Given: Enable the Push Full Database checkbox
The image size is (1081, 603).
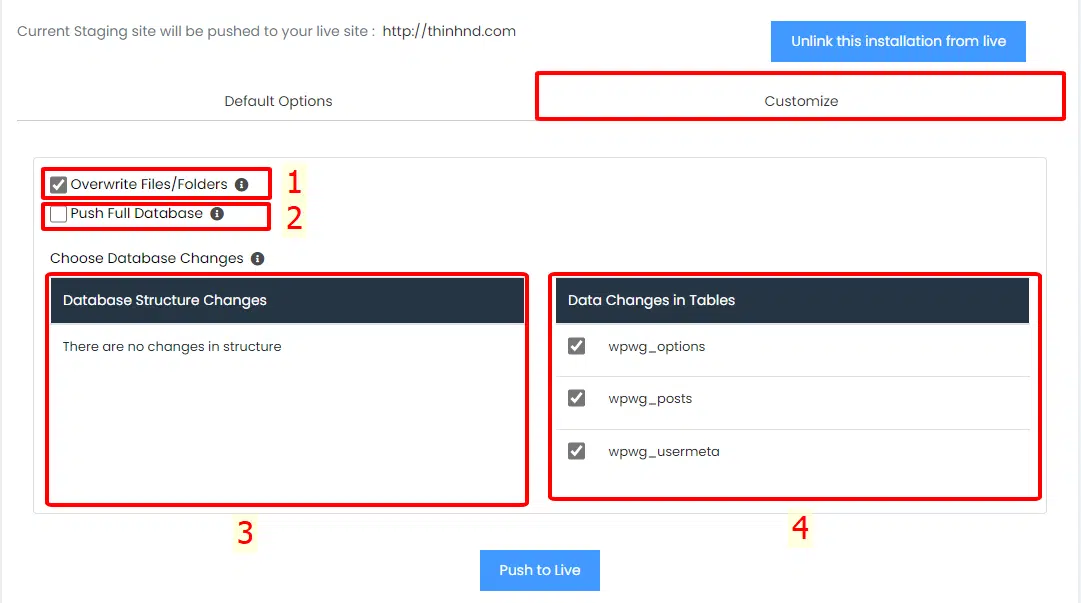Looking at the screenshot, I should pos(59,214).
